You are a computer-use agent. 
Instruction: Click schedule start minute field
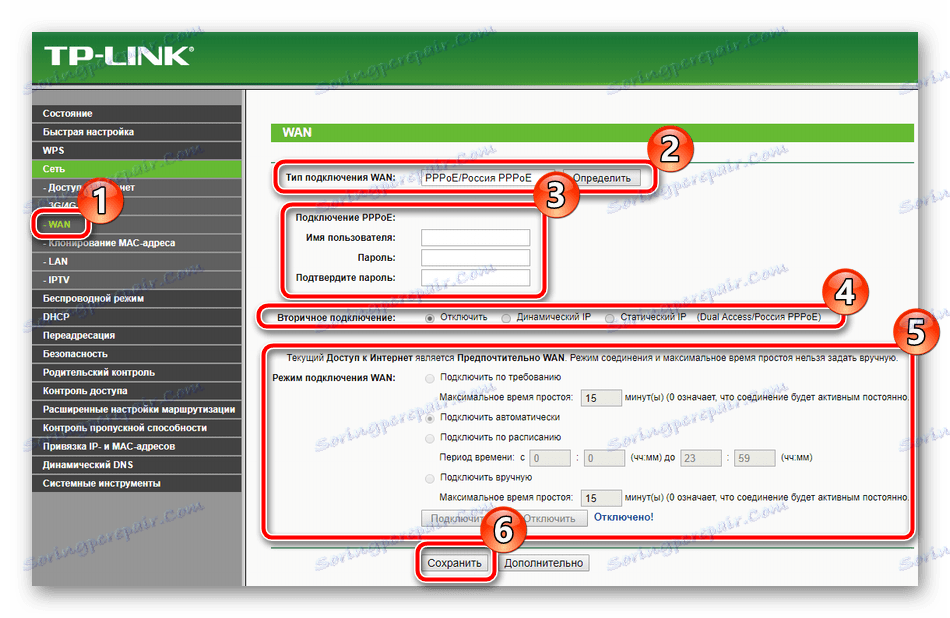point(604,458)
